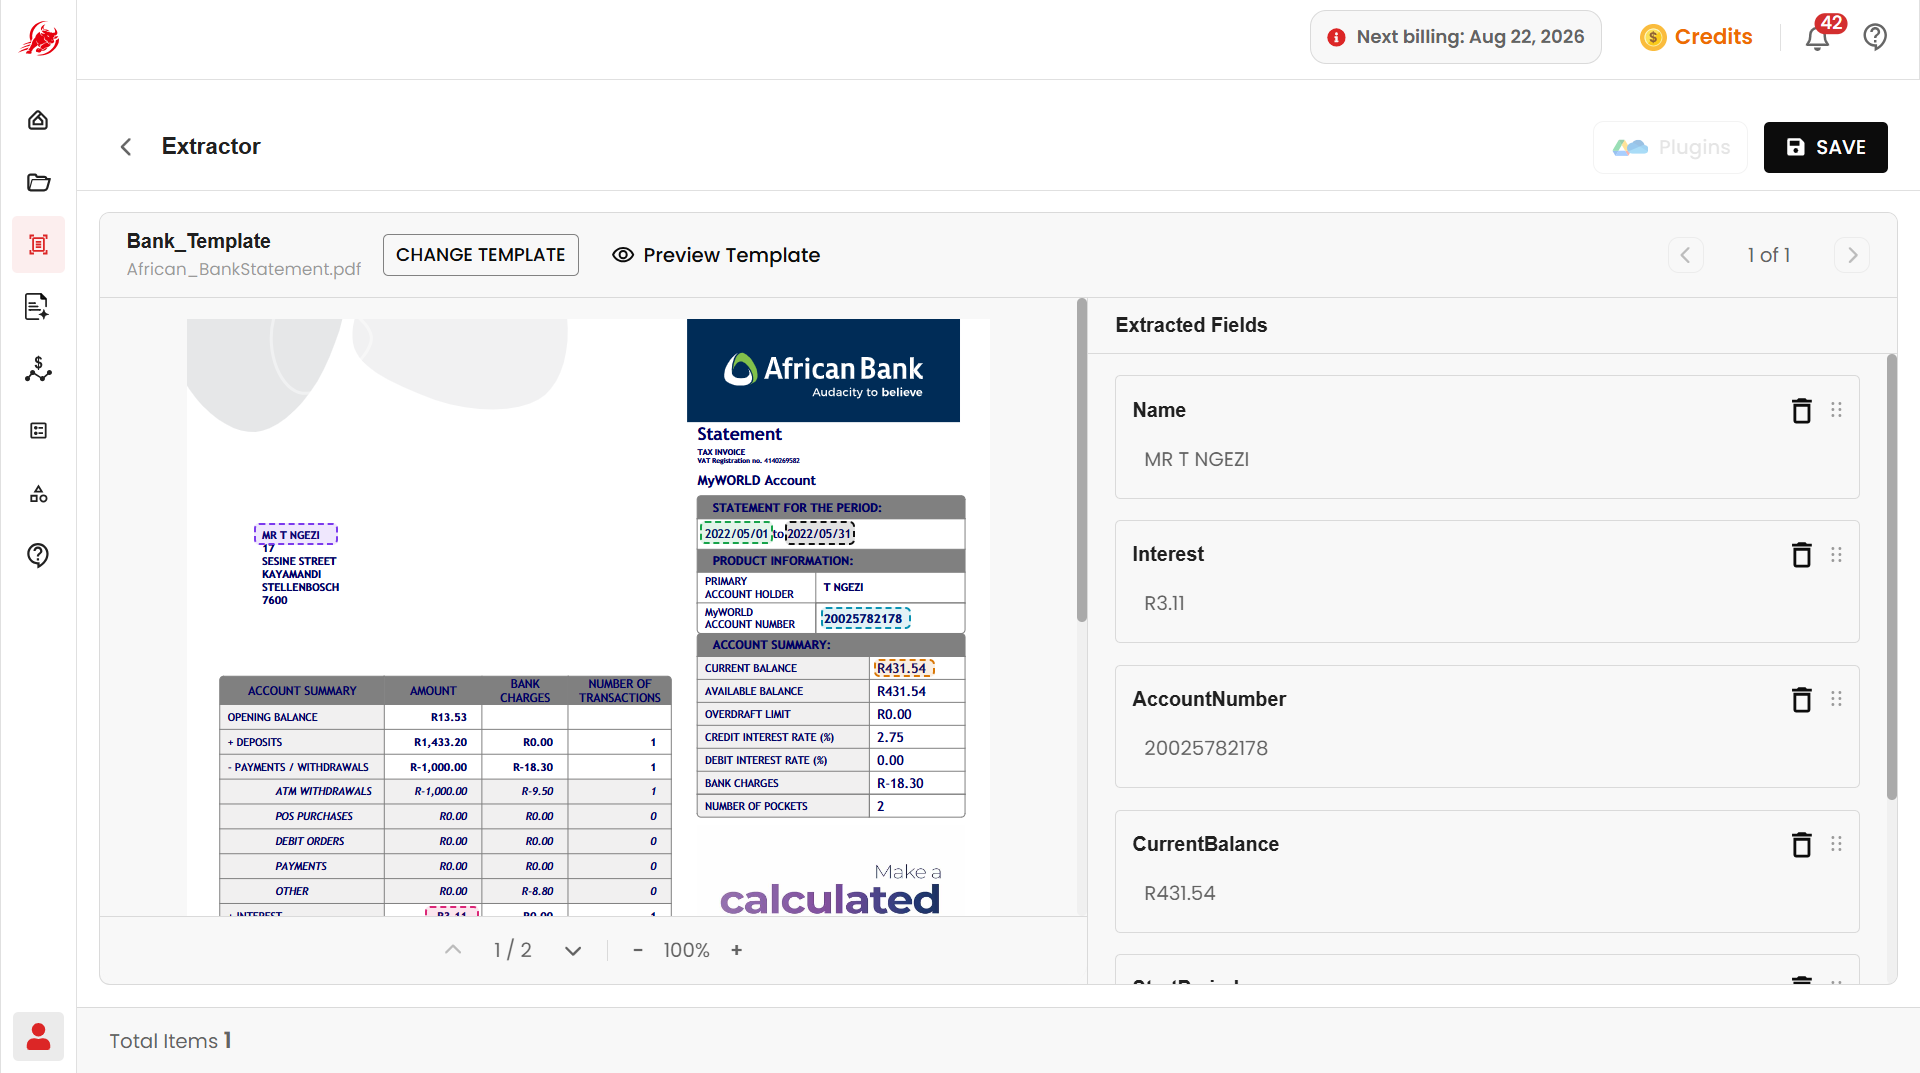Click the African_BankStatement.pdf file name
The width and height of the screenshot is (1920, 1073).
[244, 269]
